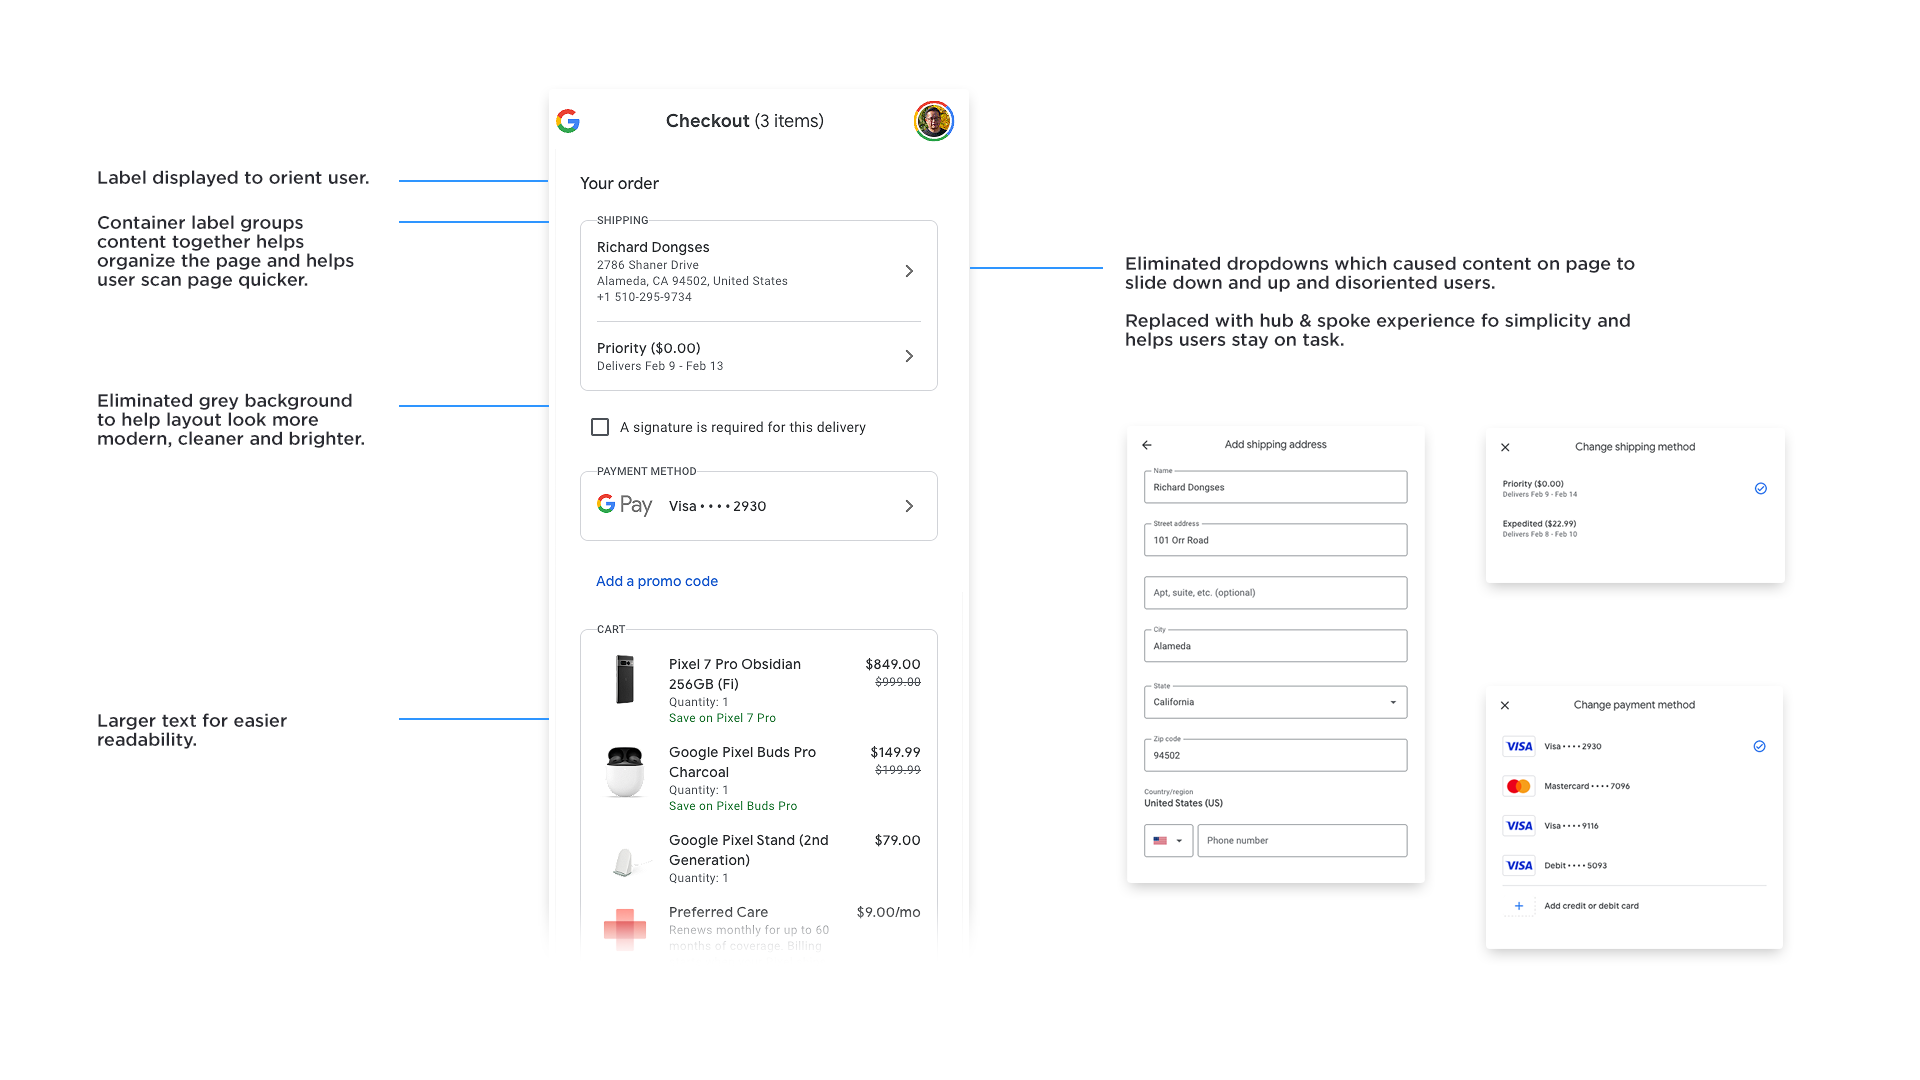Open the phone country flag dropdown
Screen dimensions: 1920x1080
1168,841
